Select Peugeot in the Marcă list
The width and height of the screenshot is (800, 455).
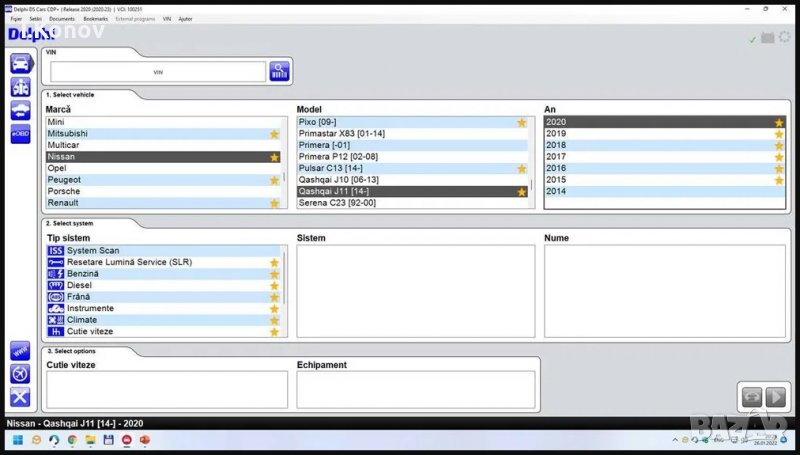[x=64, y=180]
